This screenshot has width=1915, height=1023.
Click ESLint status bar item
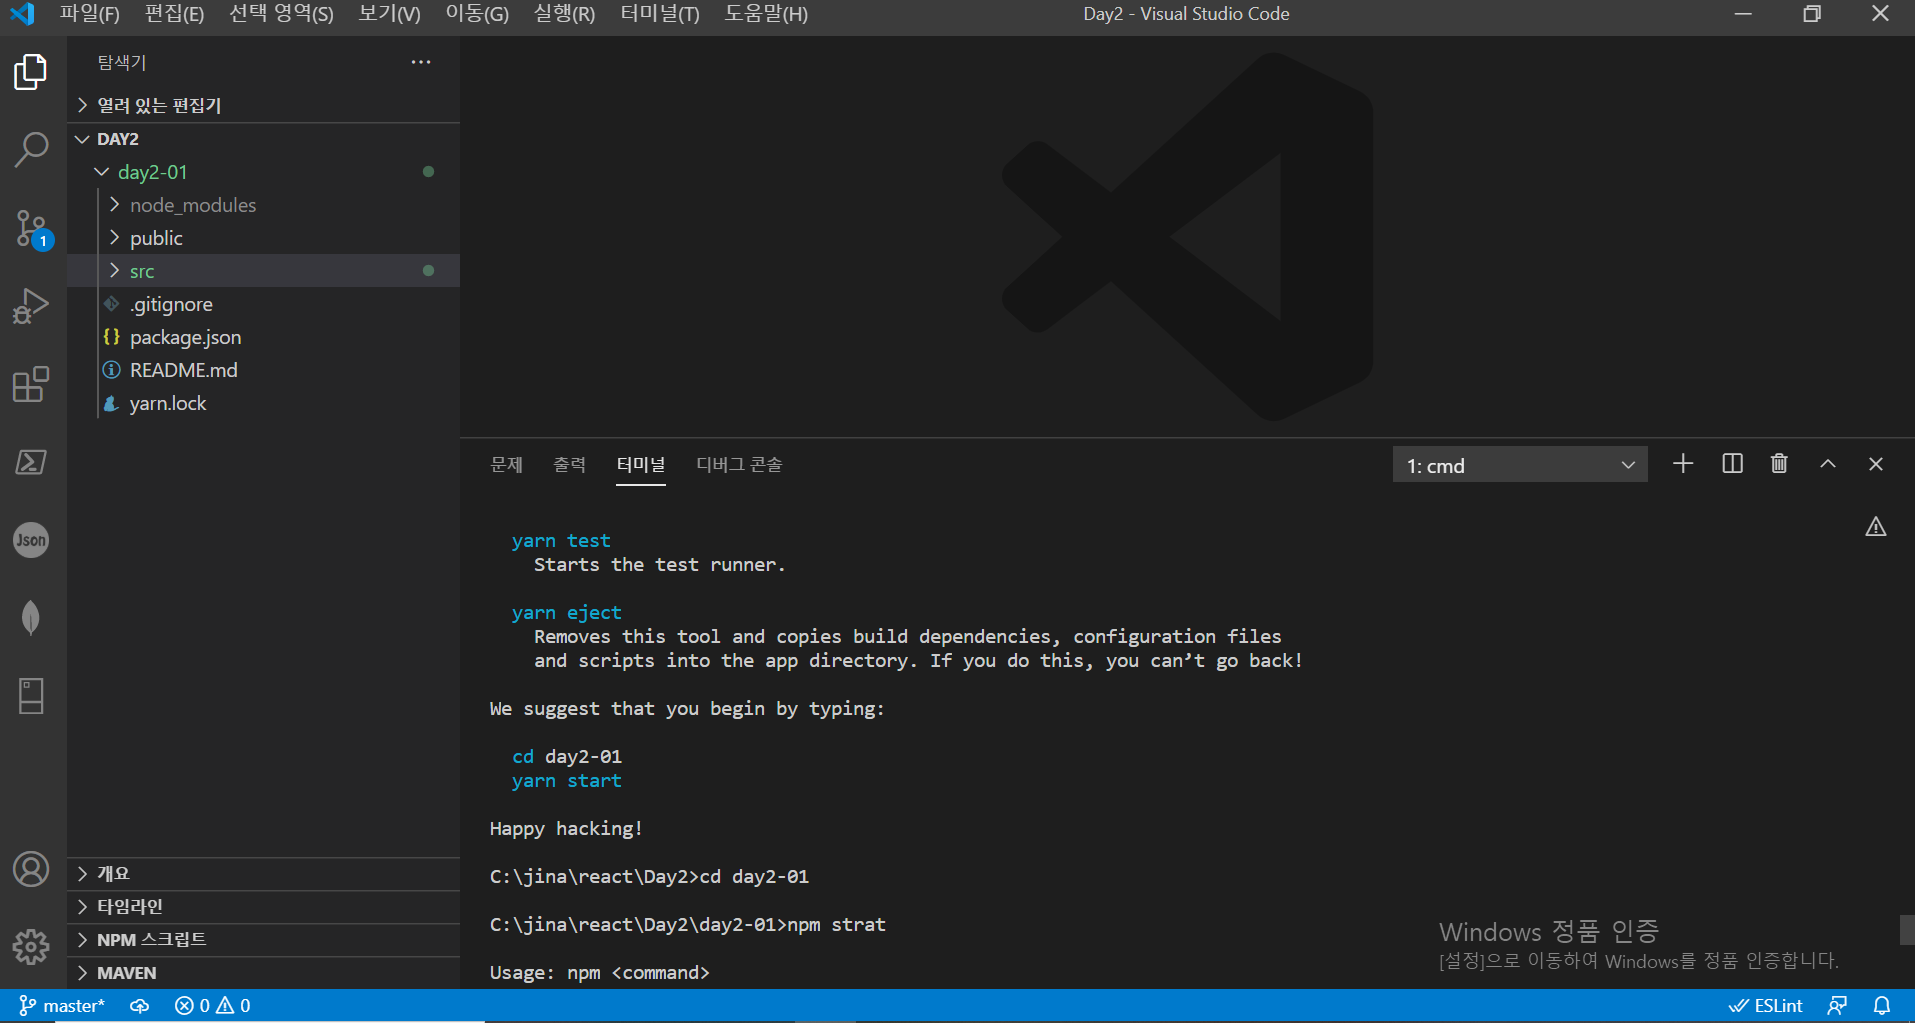[1765, 1006]
